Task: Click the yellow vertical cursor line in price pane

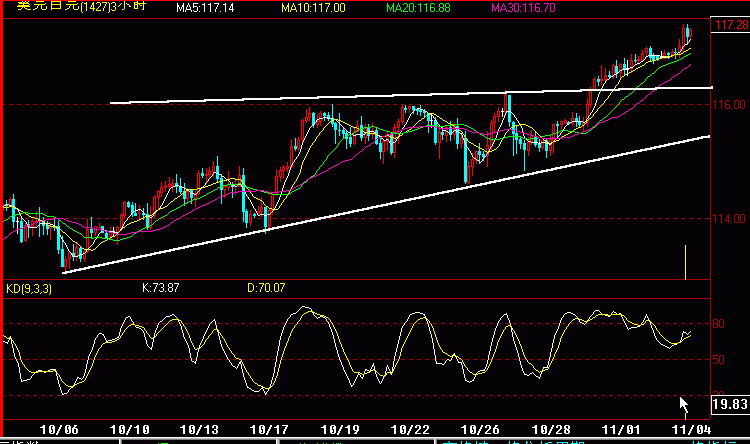Action: pos(685,262)
